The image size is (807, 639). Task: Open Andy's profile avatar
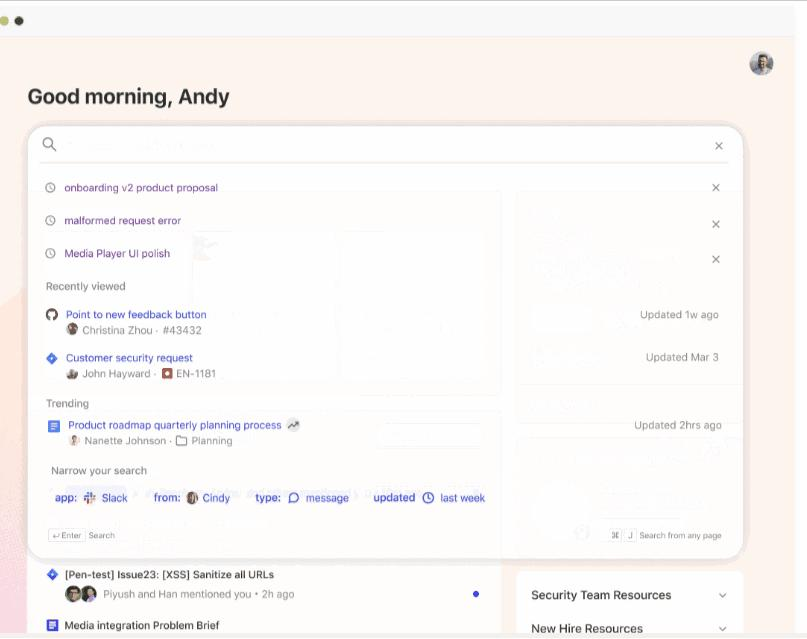761,64
